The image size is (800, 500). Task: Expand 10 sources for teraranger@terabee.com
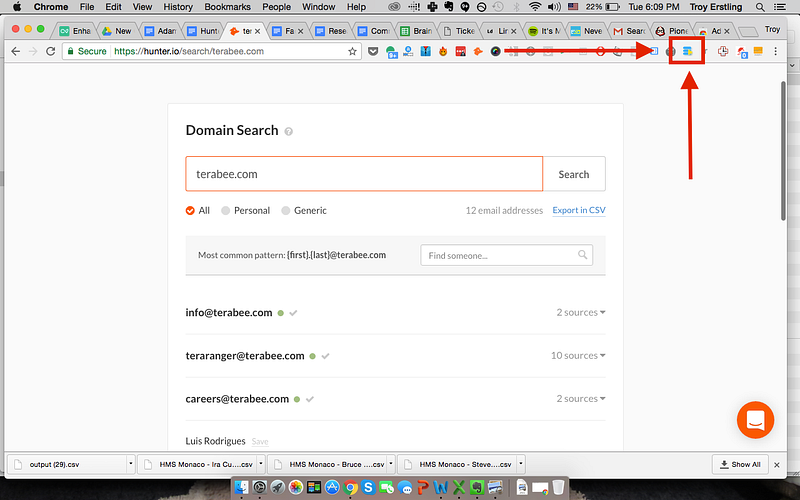[x=578, y=355]
